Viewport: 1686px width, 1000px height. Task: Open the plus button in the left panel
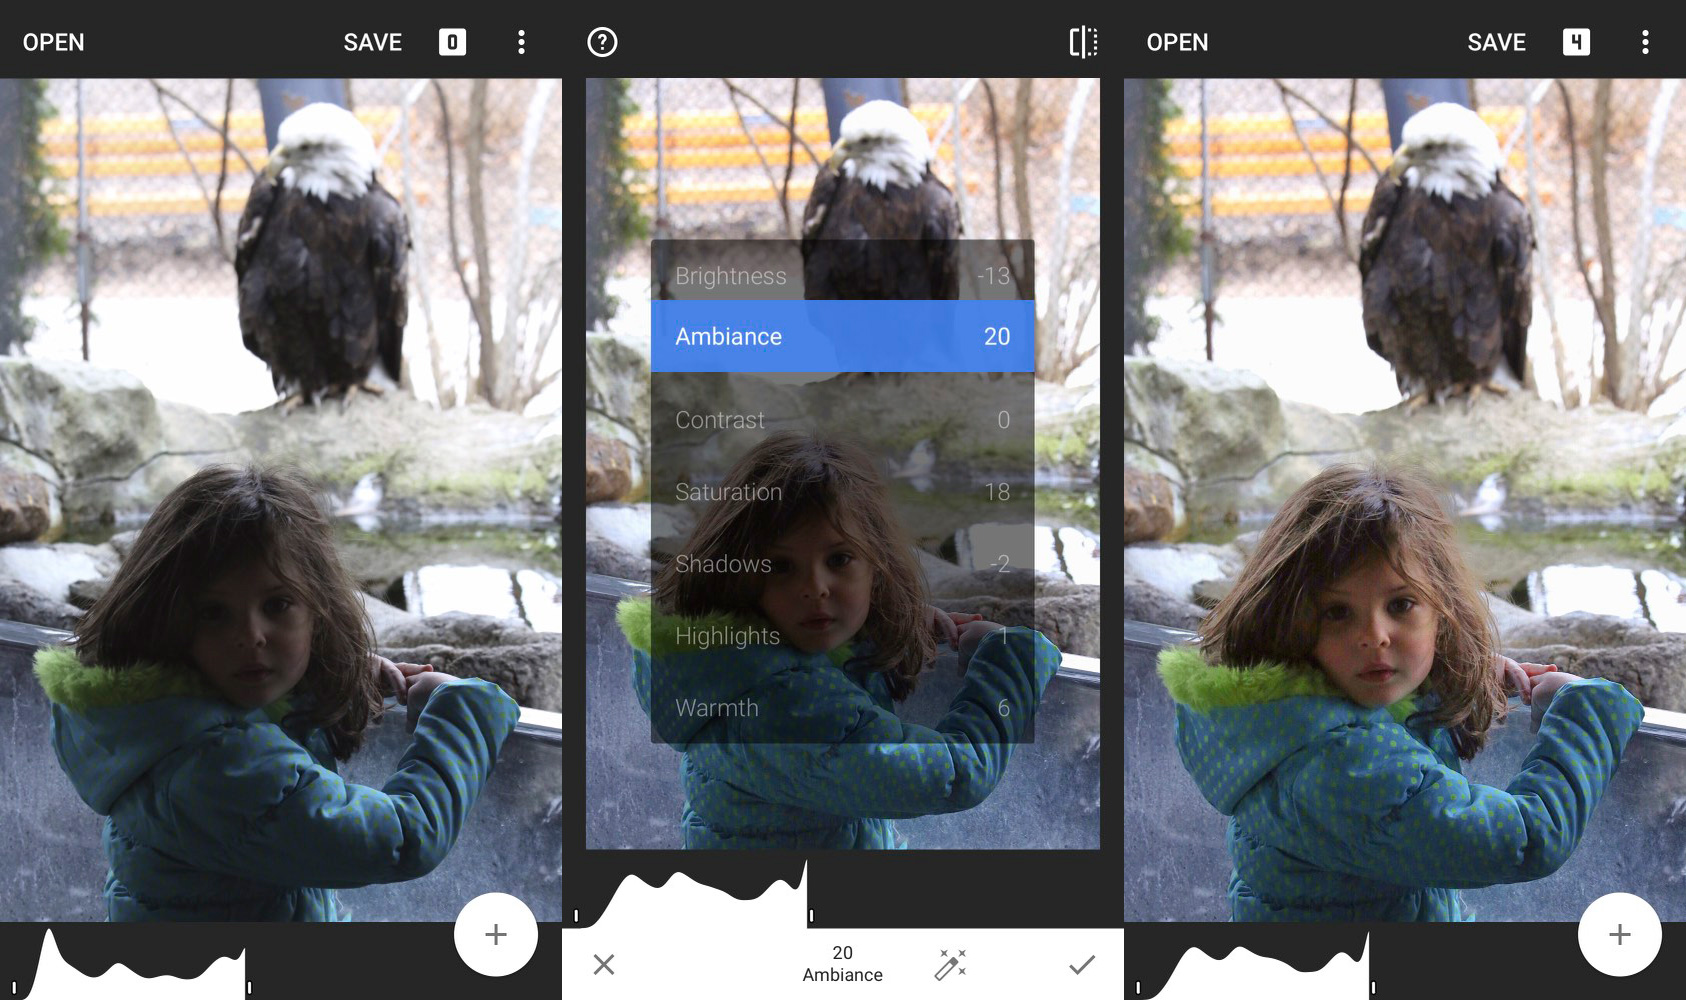[x=495, y=934]
